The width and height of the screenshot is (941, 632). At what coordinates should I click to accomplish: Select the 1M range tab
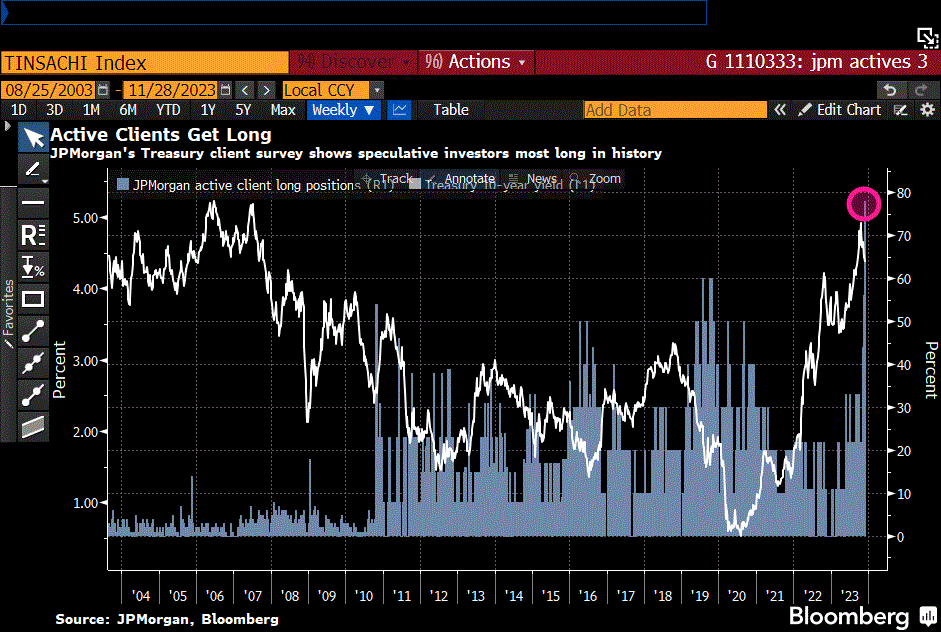(x=91, y=110)
